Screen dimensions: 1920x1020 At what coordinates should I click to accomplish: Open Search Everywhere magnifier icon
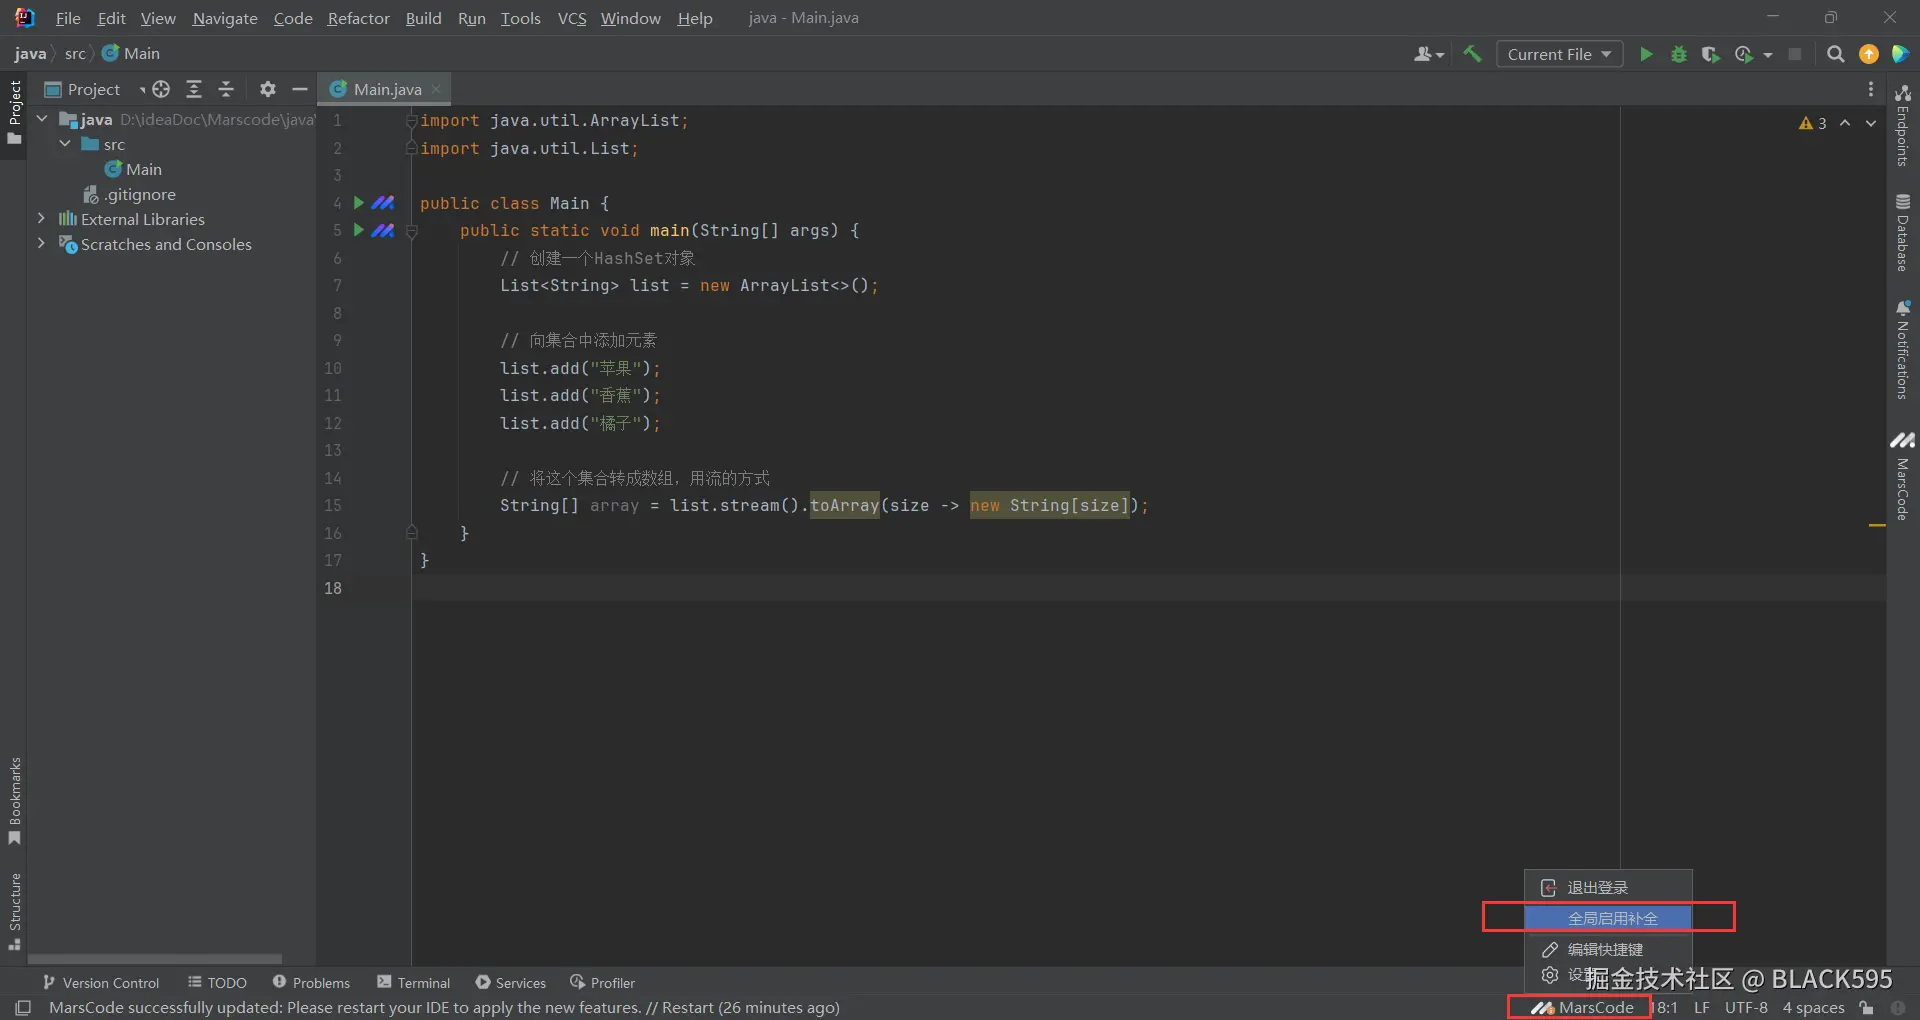point(1835,54)
